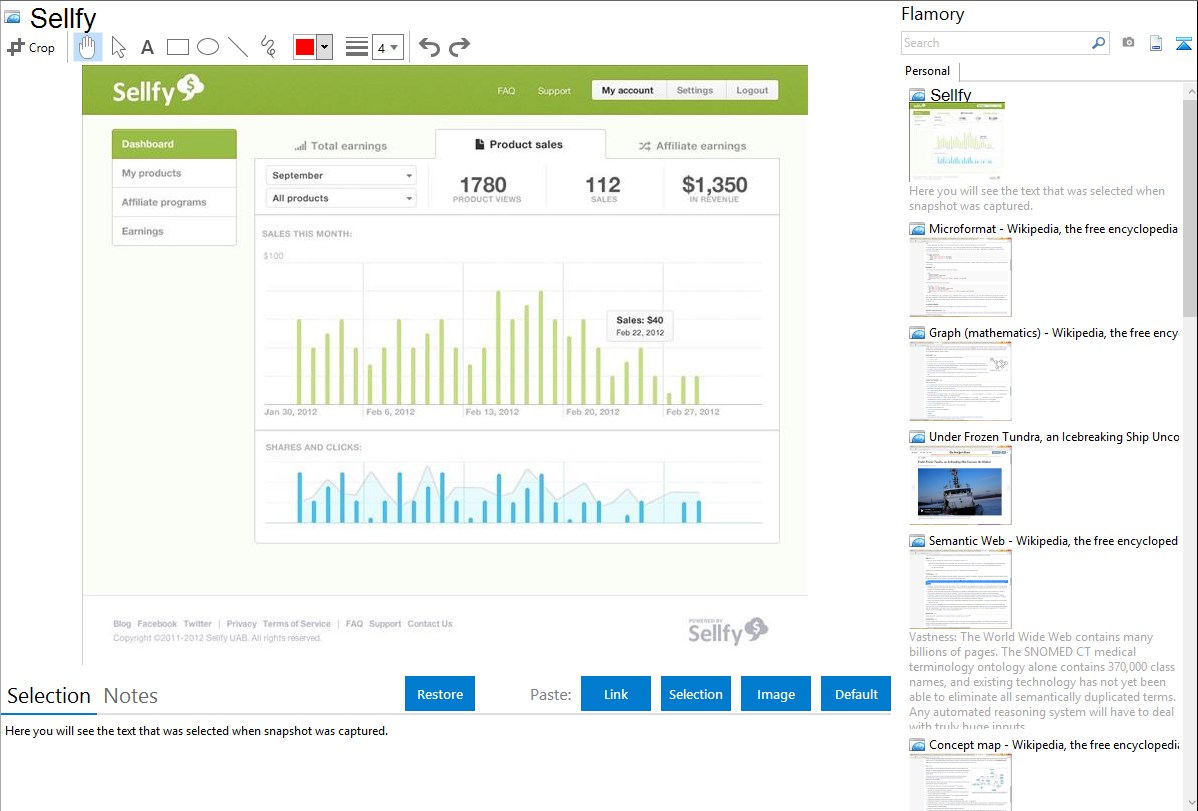The height and width of the screenshot is (811, 1198).
Task: Click the icon beside Microformat snapshot title
Action: click(x=917, y=229)
